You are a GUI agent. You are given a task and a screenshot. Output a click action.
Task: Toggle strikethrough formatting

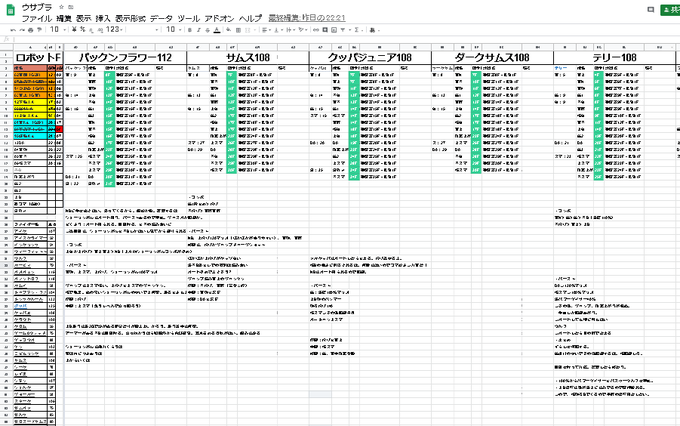(x=207, y=30)
